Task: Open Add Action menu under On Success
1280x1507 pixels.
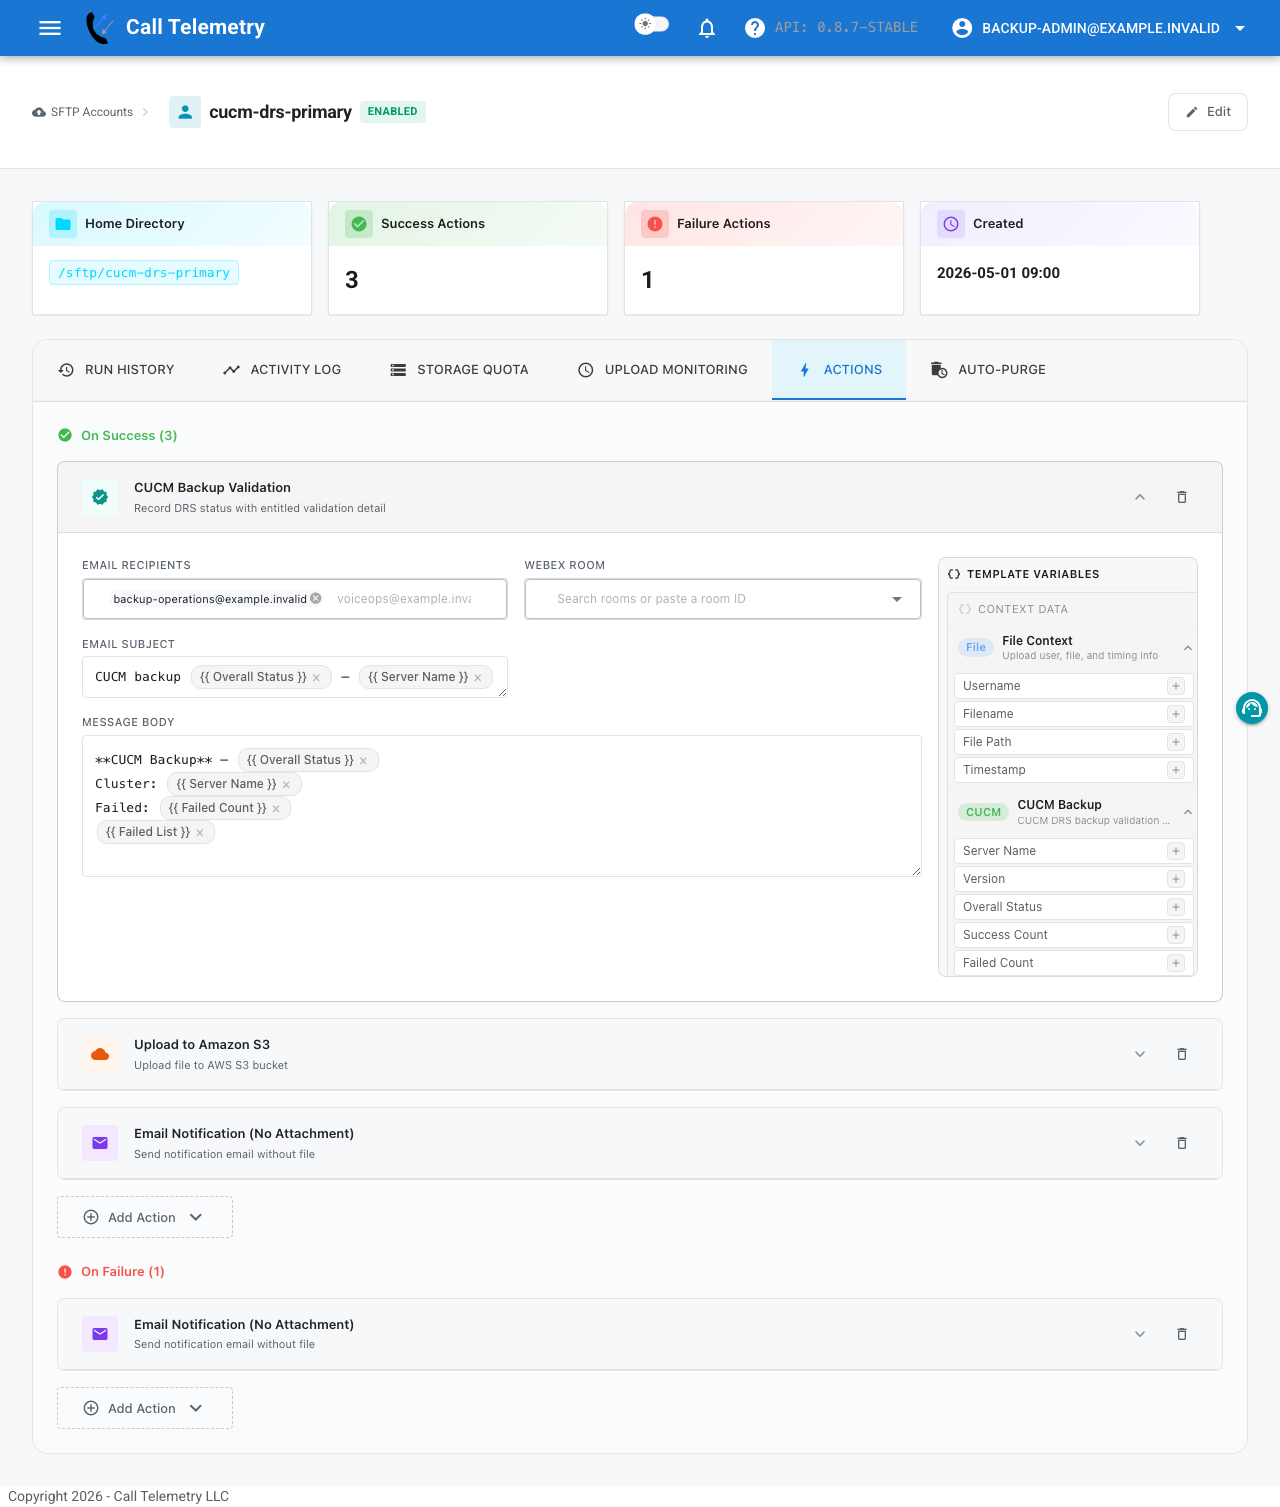Action: (145, 1217)
